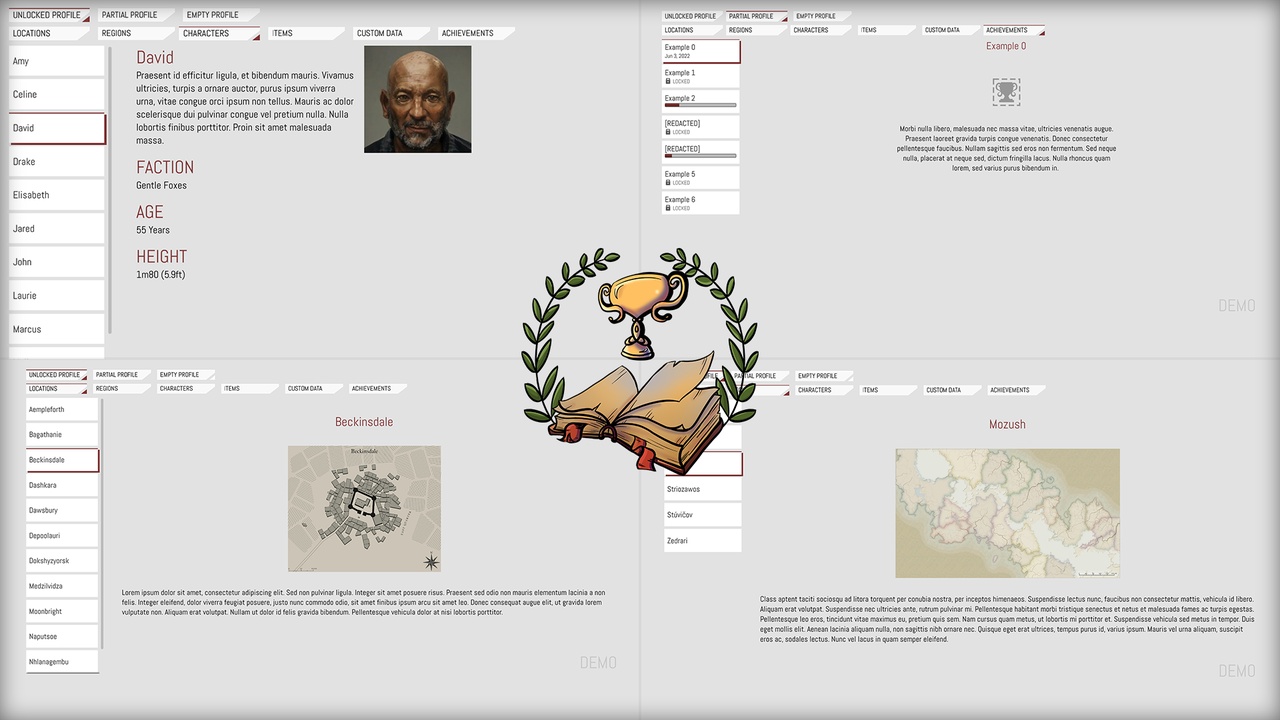
Task: Click David's portrait photo
Action: 418,99
